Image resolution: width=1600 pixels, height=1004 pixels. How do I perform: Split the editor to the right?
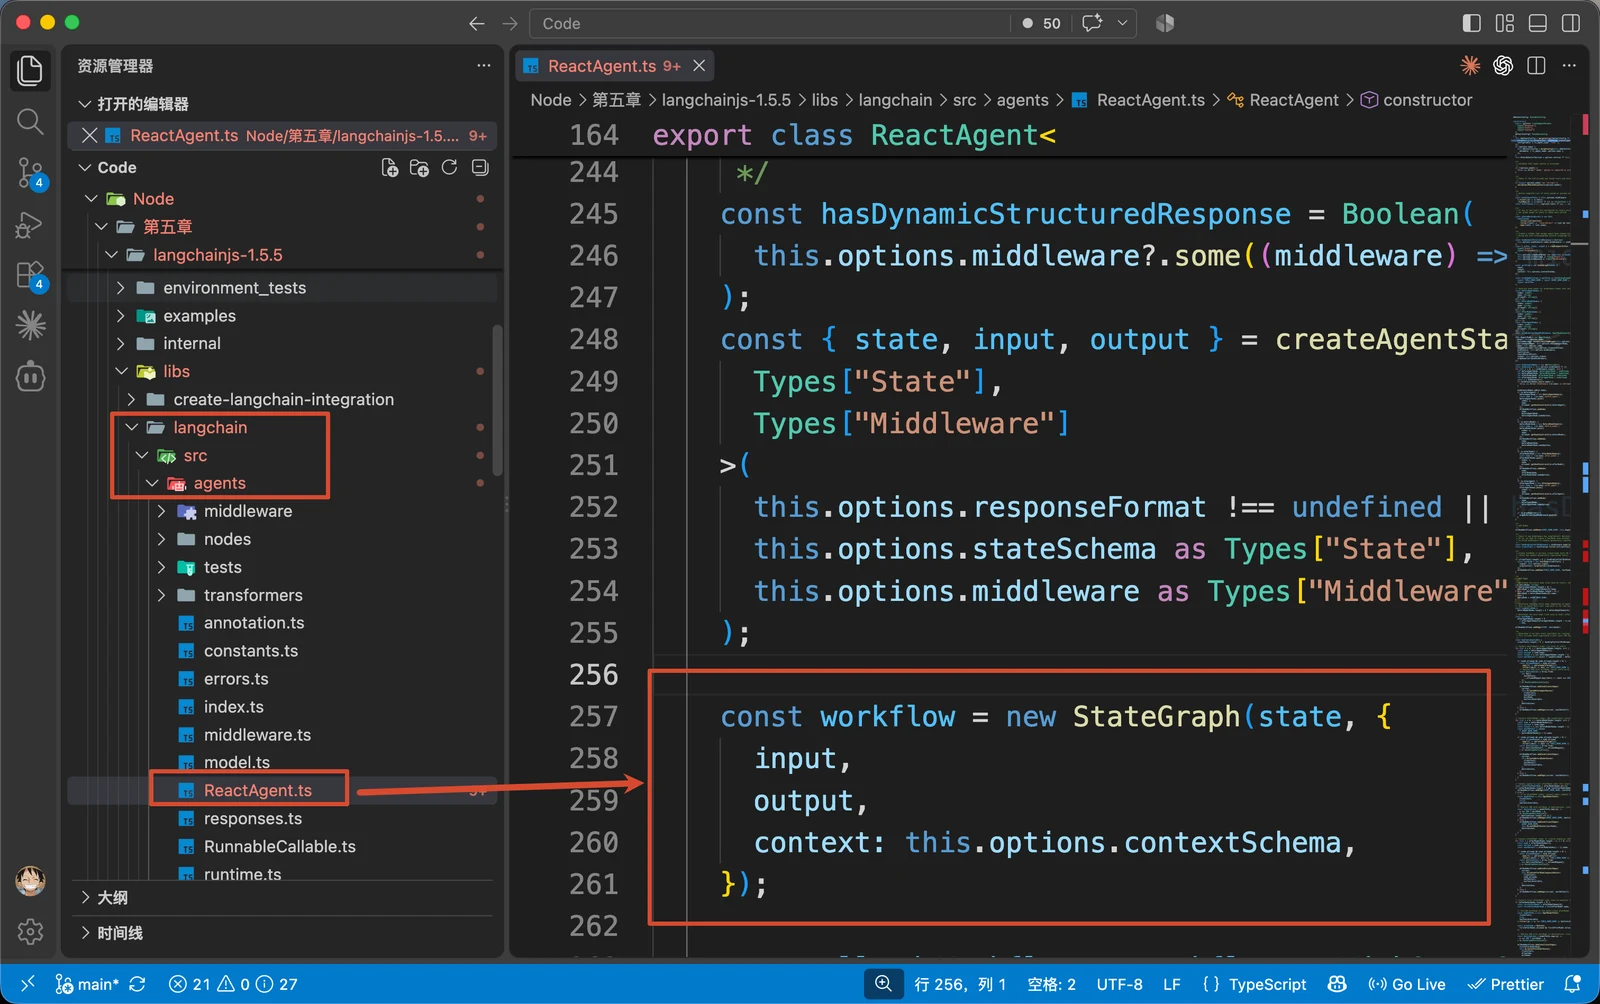1537,66
